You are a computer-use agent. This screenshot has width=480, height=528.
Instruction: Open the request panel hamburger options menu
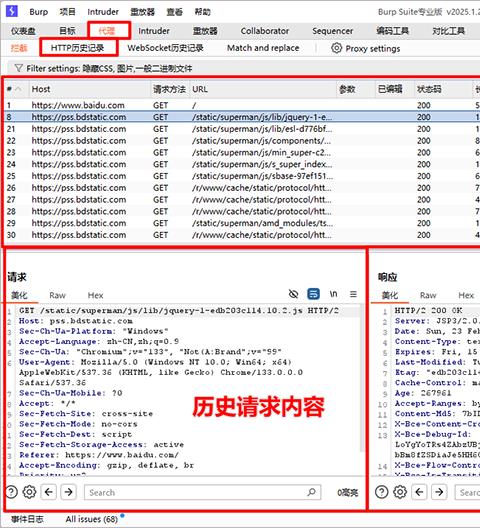pos(353,294)
